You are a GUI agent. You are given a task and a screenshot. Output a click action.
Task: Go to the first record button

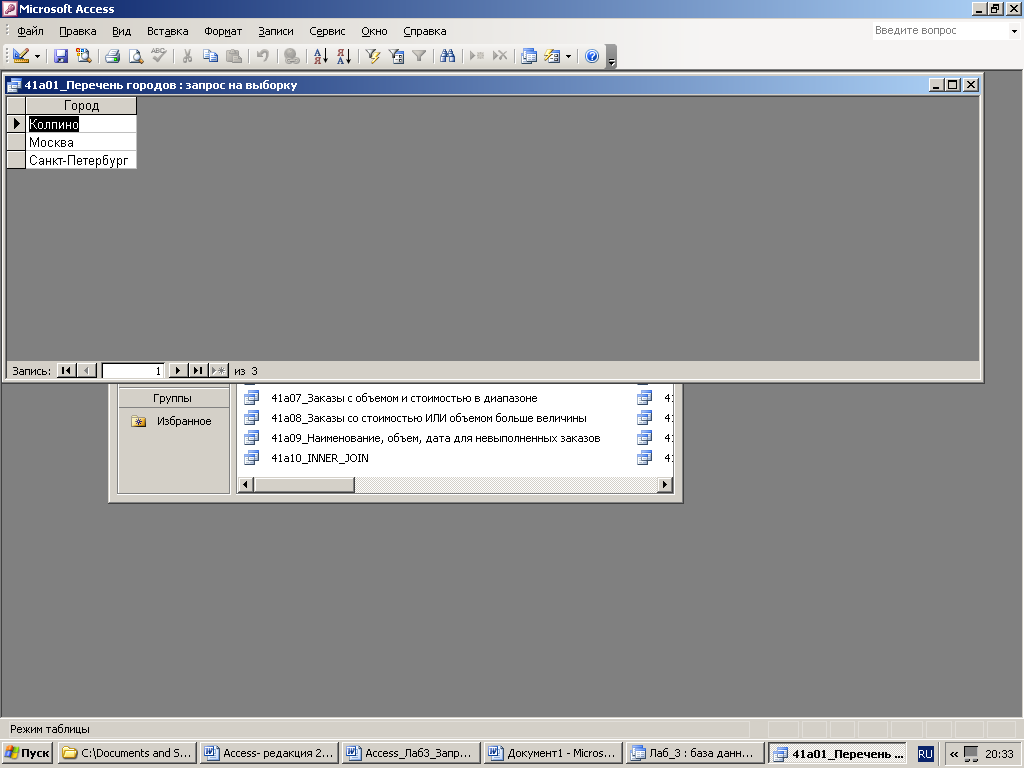(66, 371)
